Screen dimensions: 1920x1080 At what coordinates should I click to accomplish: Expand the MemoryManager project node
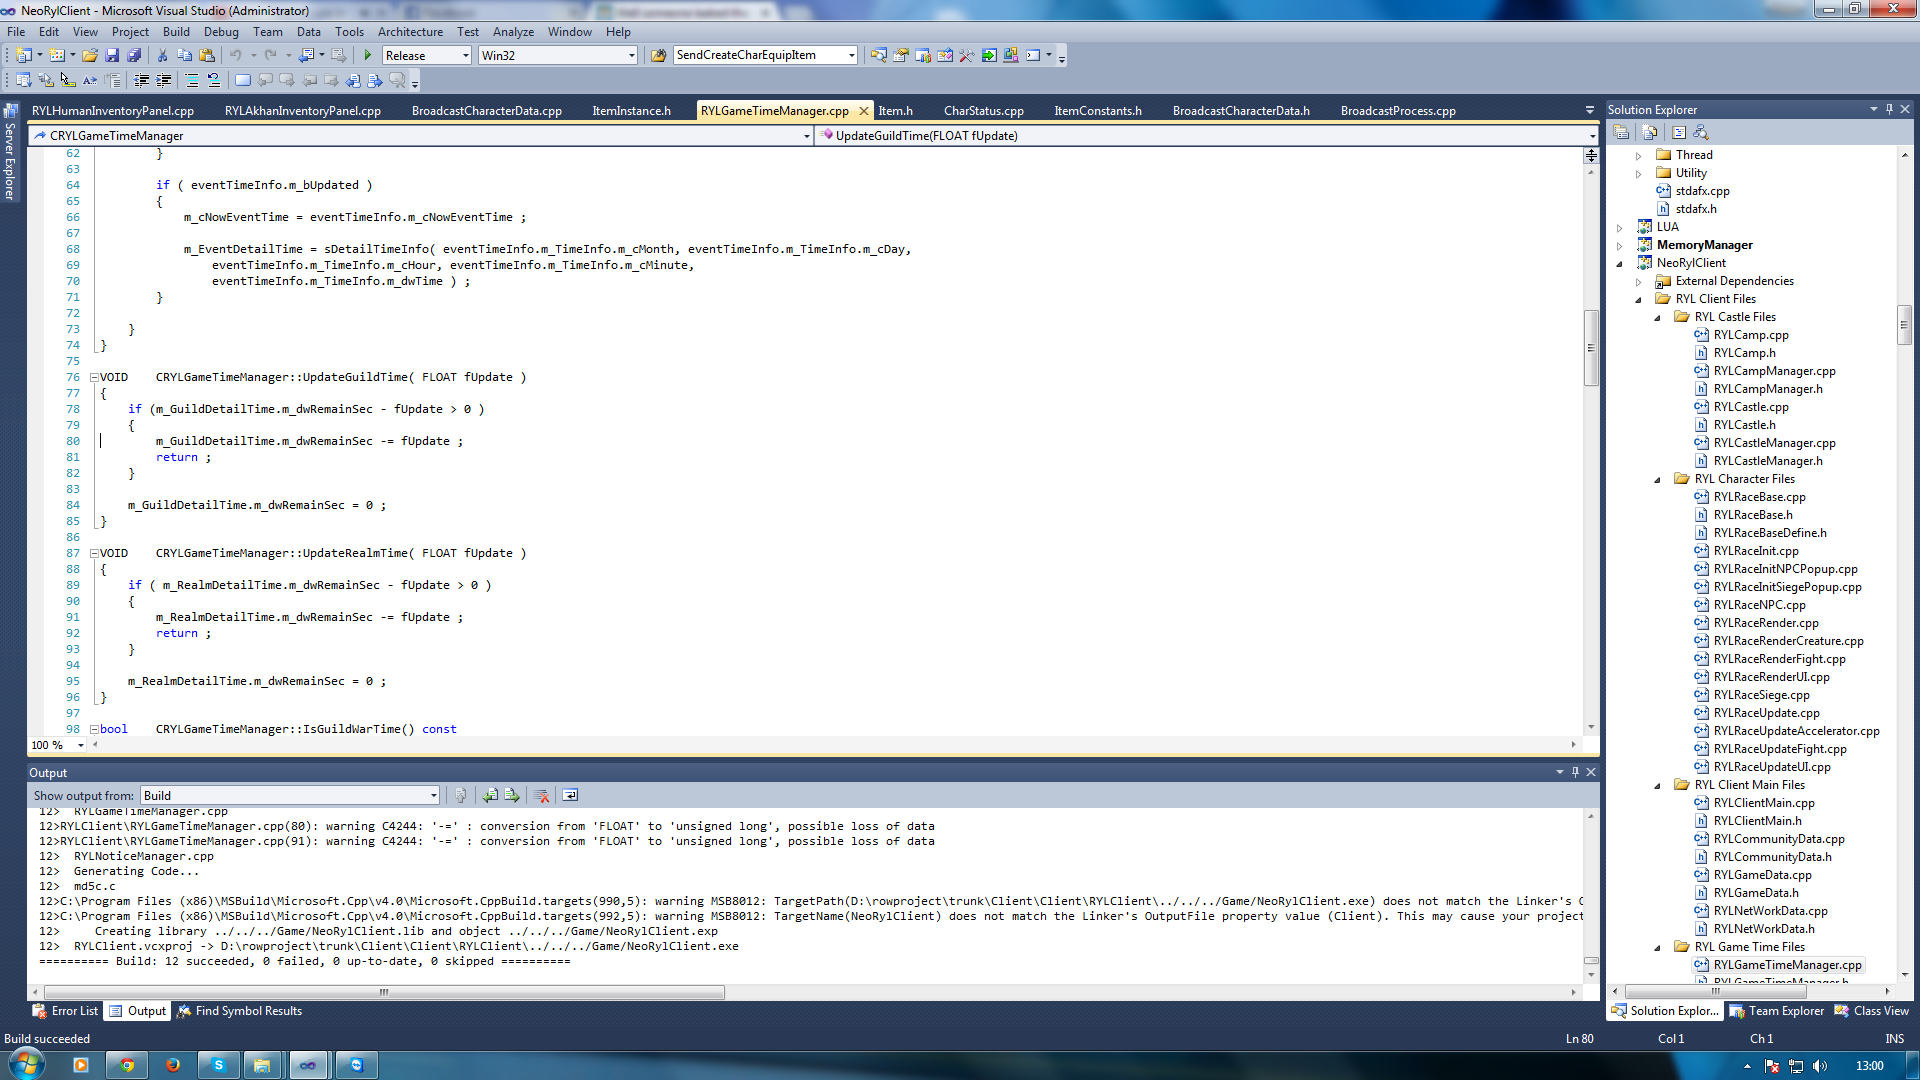(x=1620, y=246)
